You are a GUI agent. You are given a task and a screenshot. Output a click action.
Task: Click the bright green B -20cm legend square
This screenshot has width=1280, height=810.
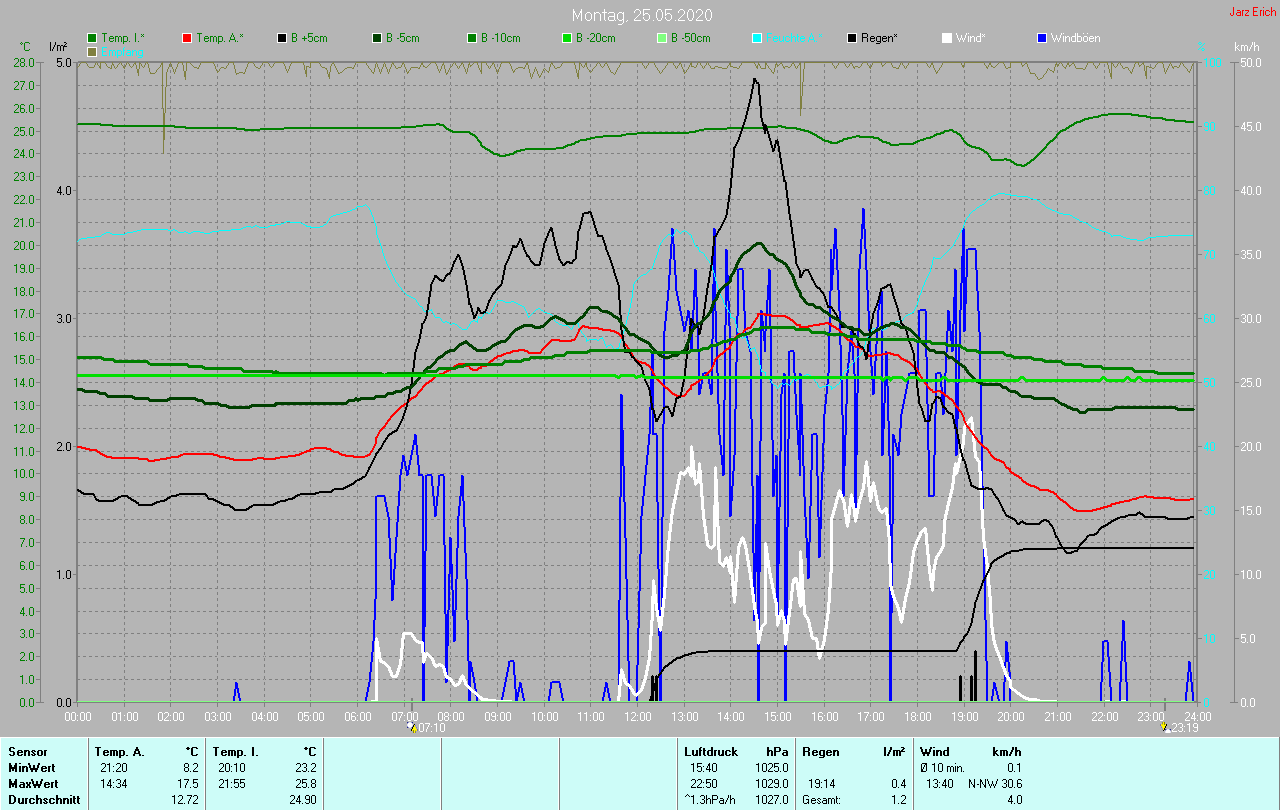tap(567, 38)
